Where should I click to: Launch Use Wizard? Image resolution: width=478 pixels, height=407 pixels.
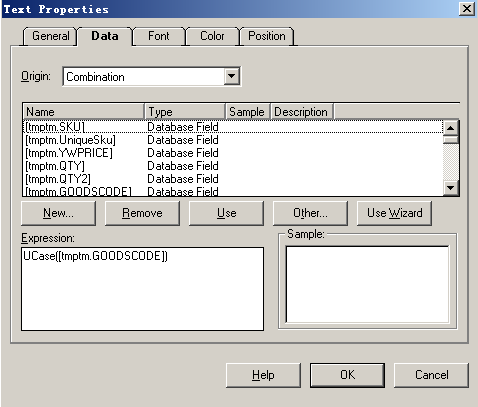394,213
